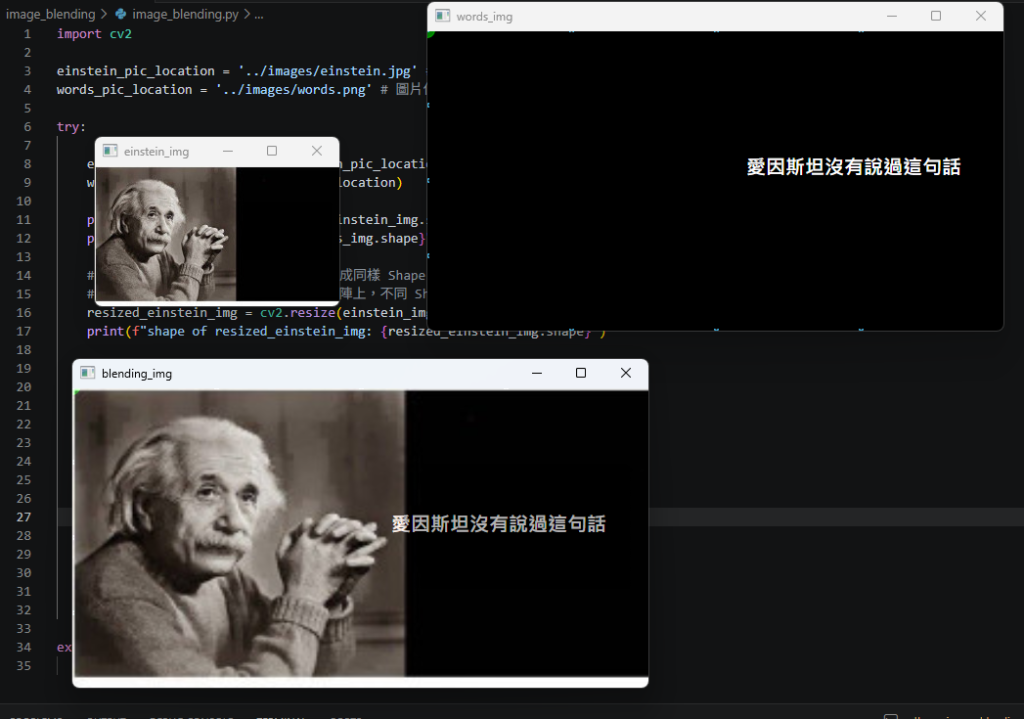Click the blending_img window app icon

(88, 373)
